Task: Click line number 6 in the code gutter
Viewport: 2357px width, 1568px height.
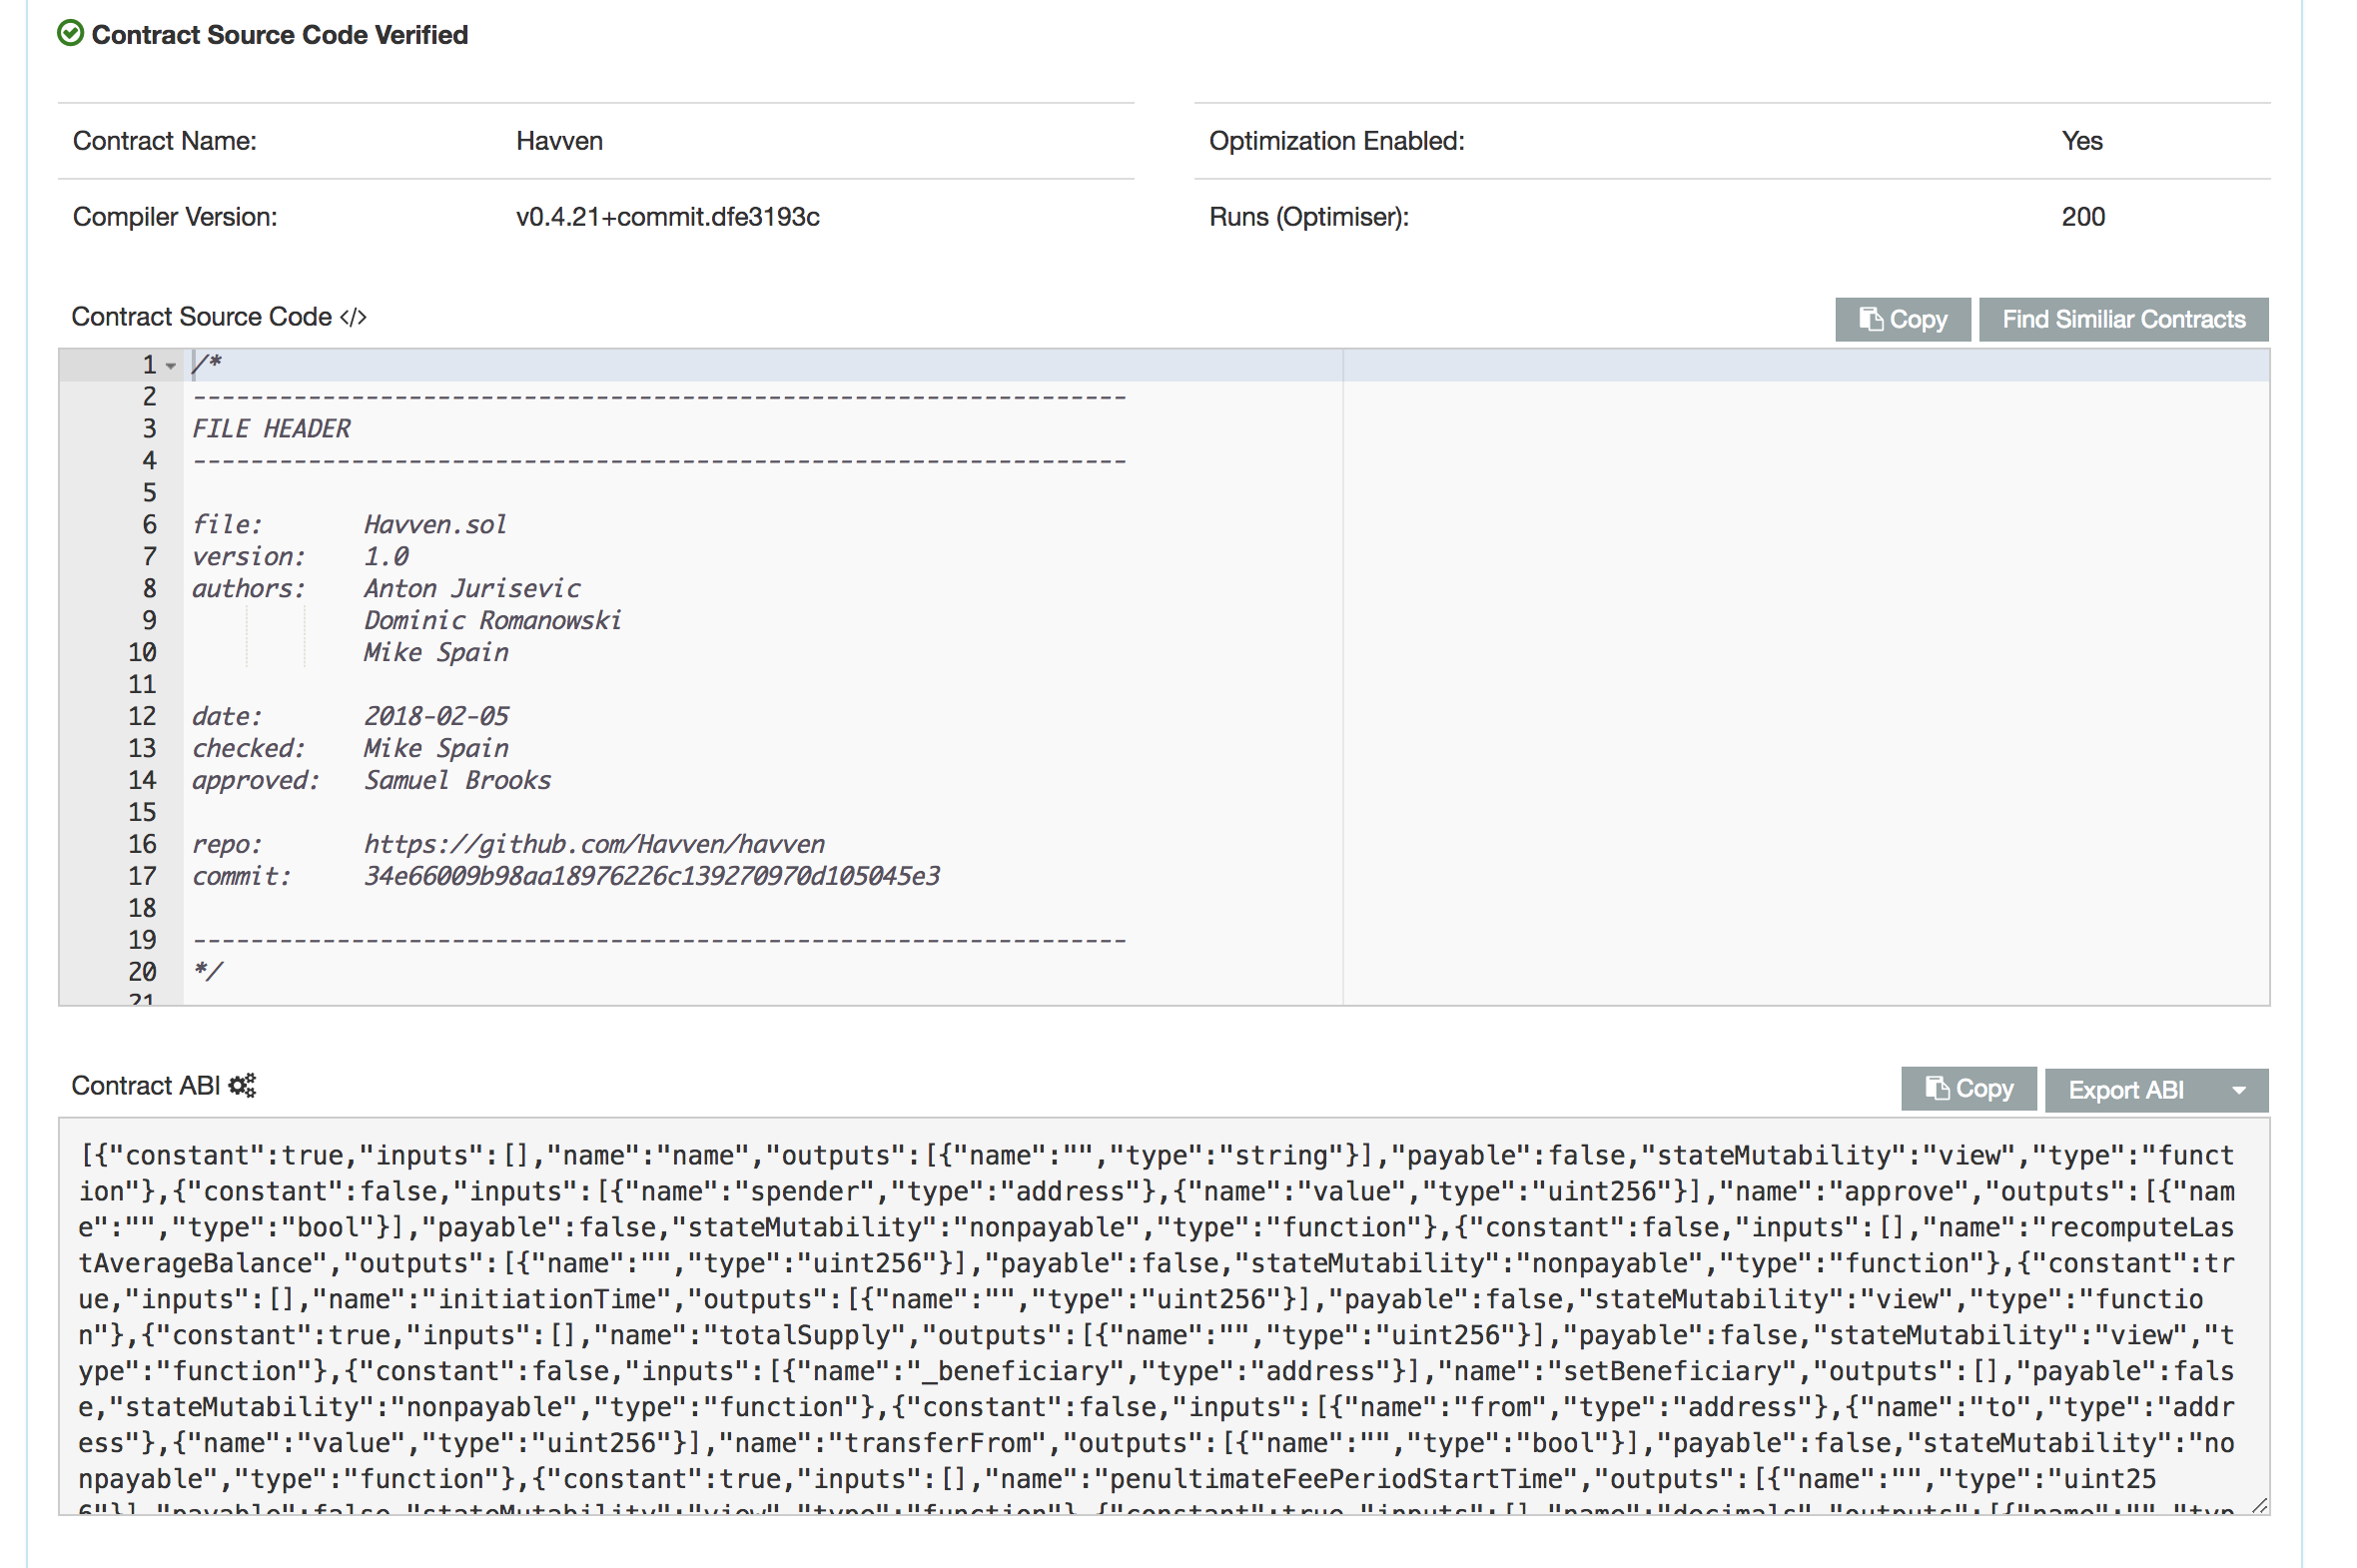Action: click(x=148, y=524)
